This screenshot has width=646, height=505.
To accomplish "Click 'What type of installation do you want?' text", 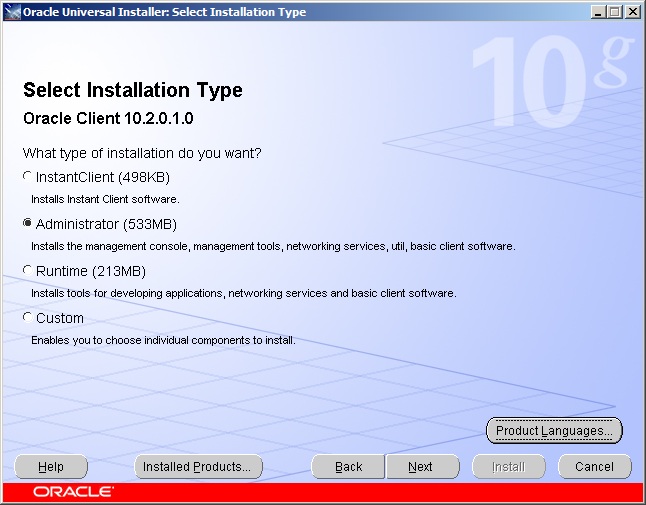I will 142,153.
